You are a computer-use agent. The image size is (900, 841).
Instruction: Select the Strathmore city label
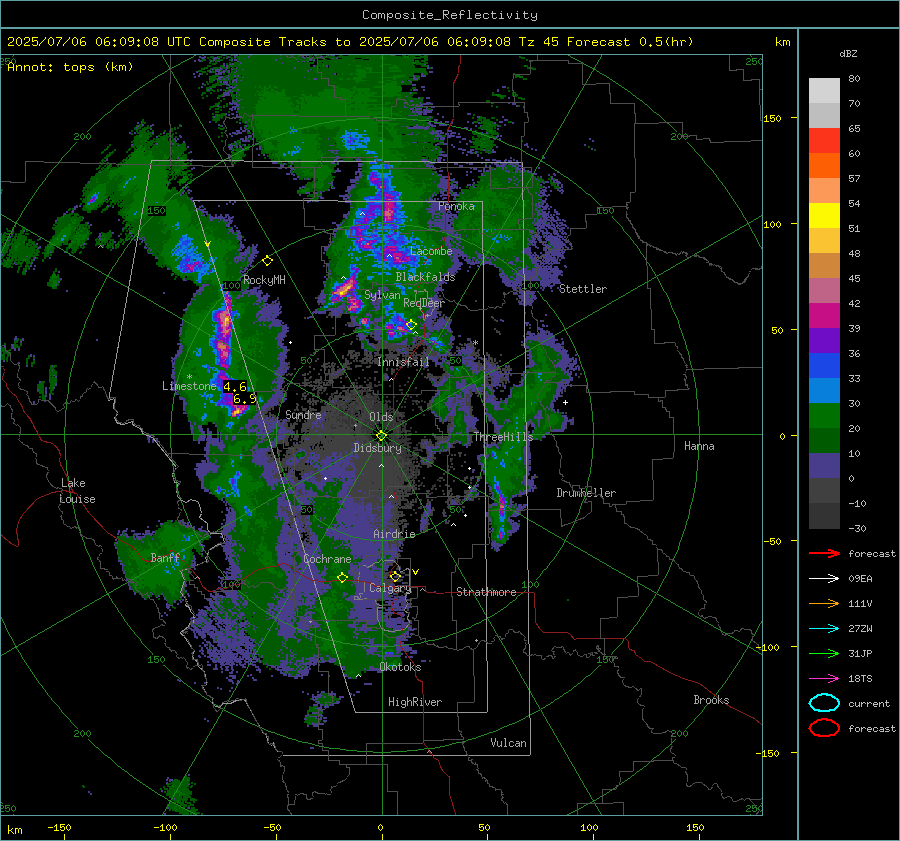click(486, 592)
